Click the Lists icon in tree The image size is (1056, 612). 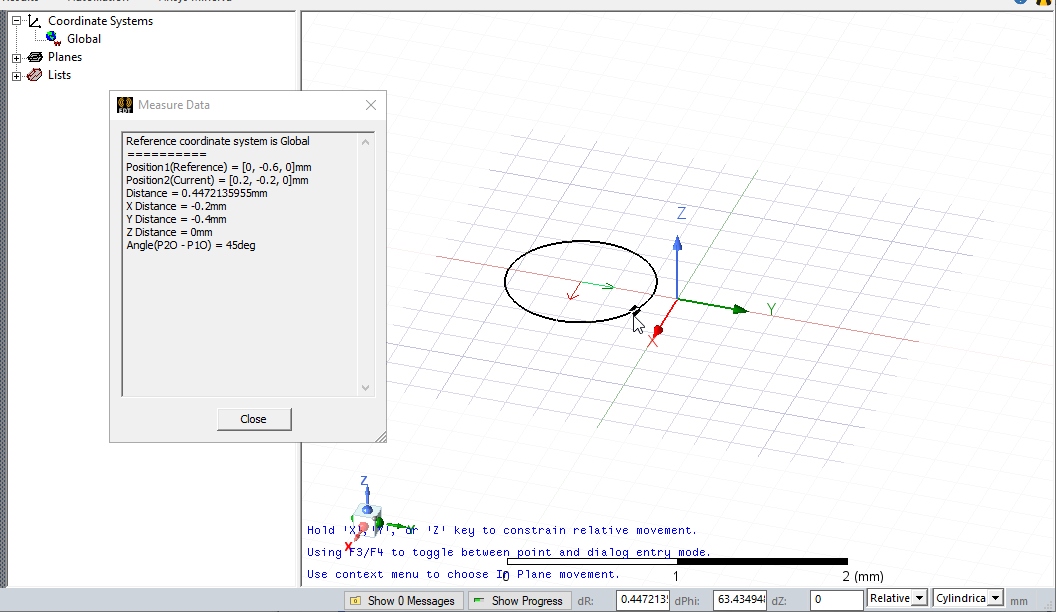click(x=34, y=75)
